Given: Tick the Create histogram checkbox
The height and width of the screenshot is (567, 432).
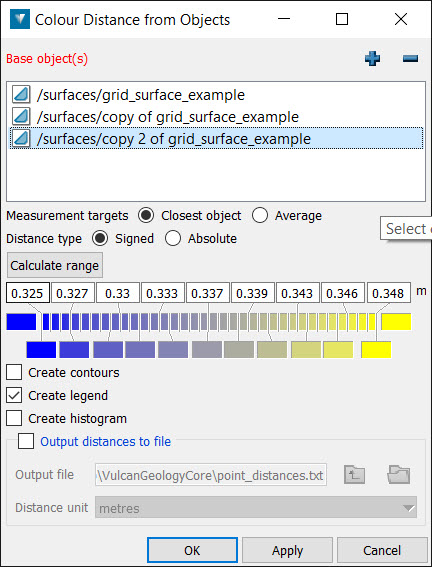Looking at the screenshot, I should pos(14,419).
